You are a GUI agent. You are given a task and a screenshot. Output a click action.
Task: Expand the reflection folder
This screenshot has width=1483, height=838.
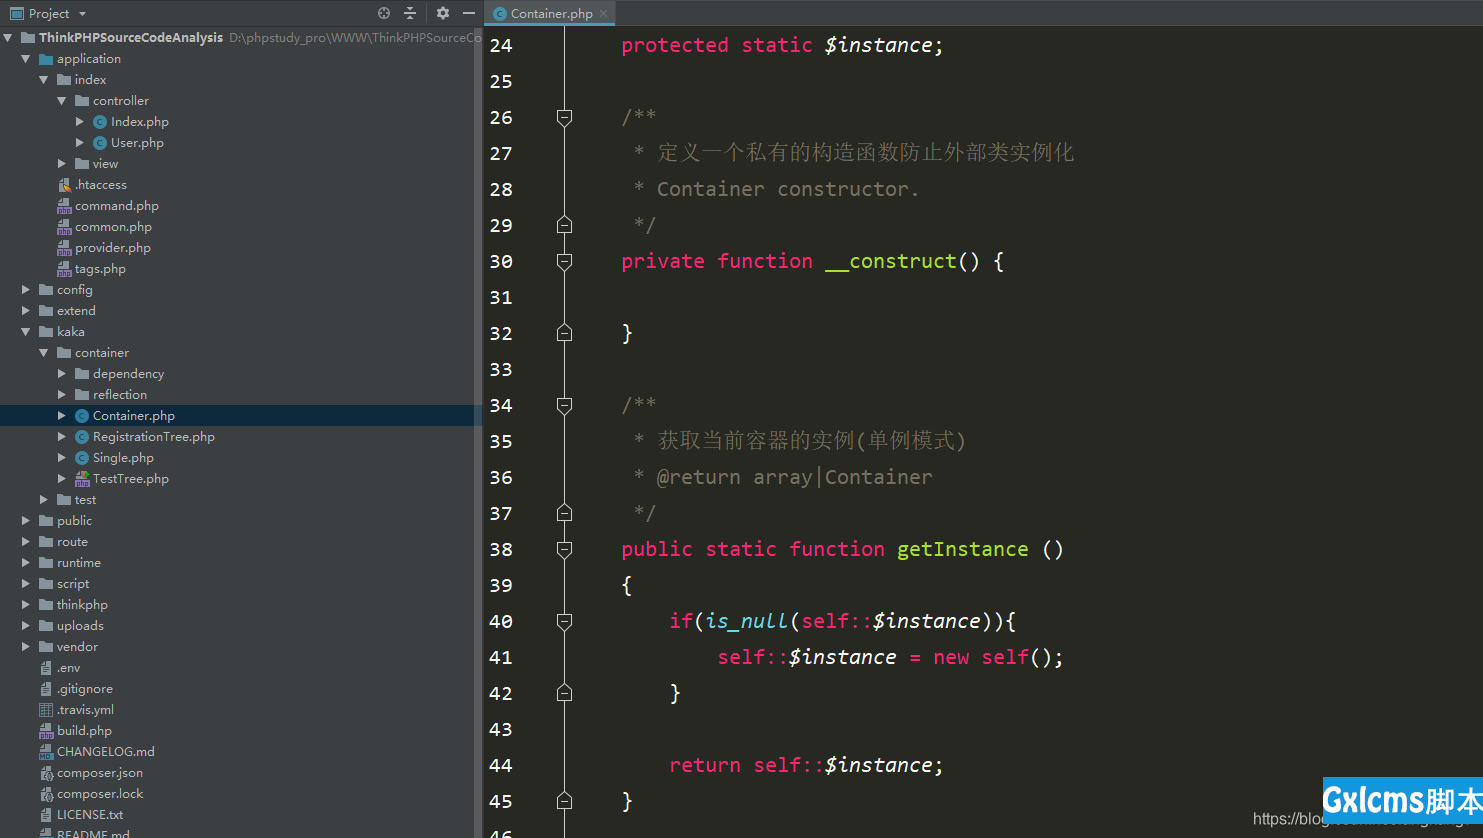(62, 395)
